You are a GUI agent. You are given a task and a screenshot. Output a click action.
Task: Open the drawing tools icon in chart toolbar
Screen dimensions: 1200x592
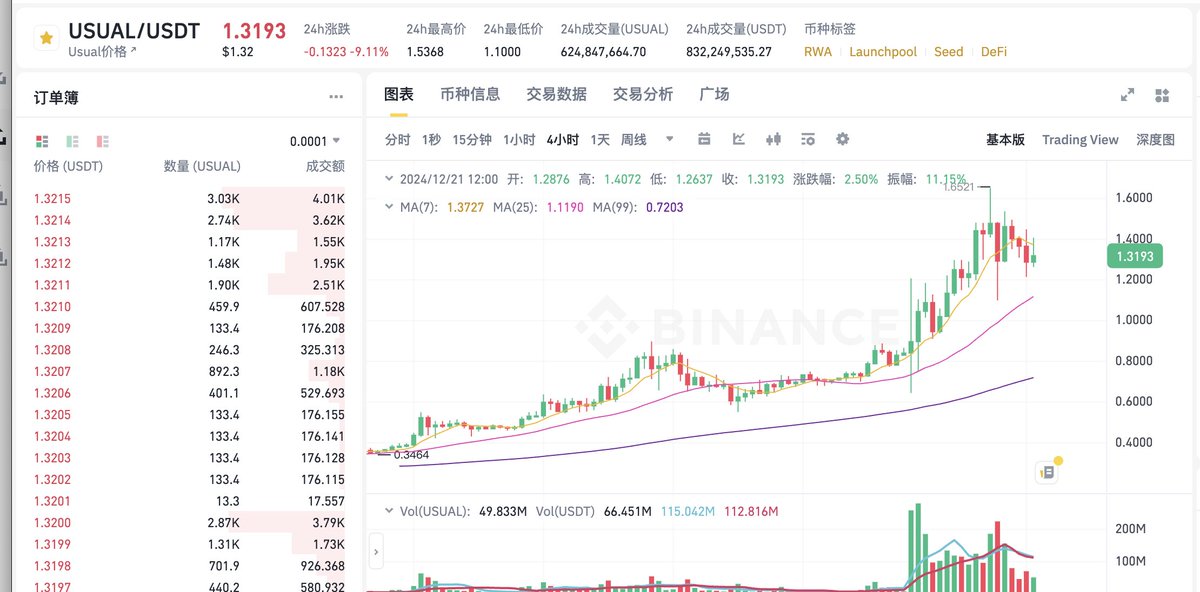coord(704,139)
